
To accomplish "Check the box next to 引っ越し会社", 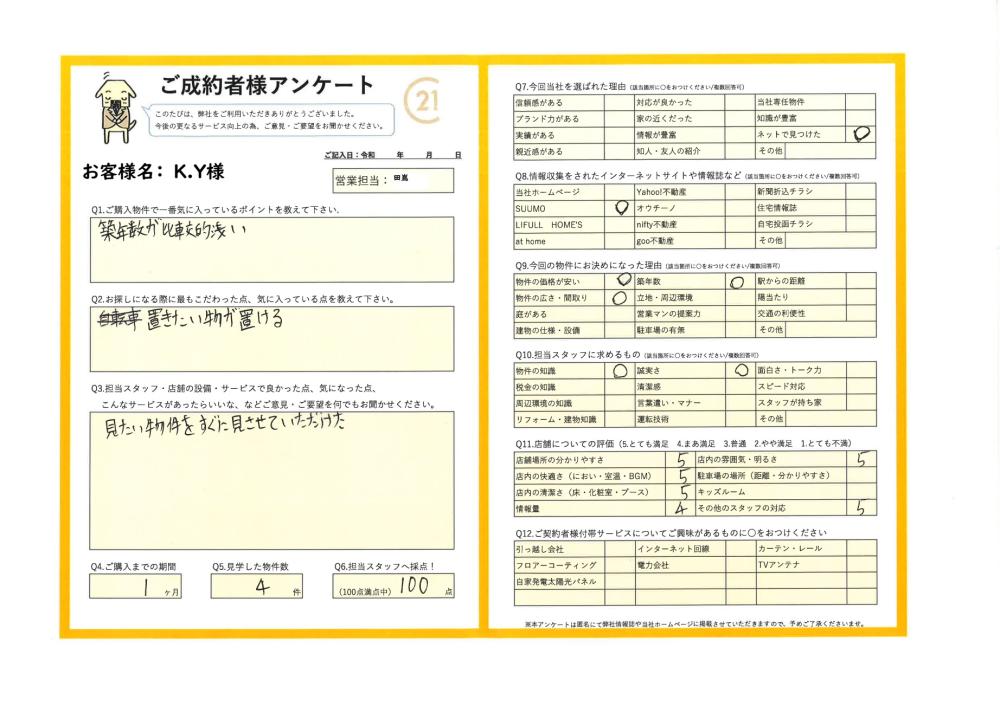I will pyautogui.click(x=619, y=549).
